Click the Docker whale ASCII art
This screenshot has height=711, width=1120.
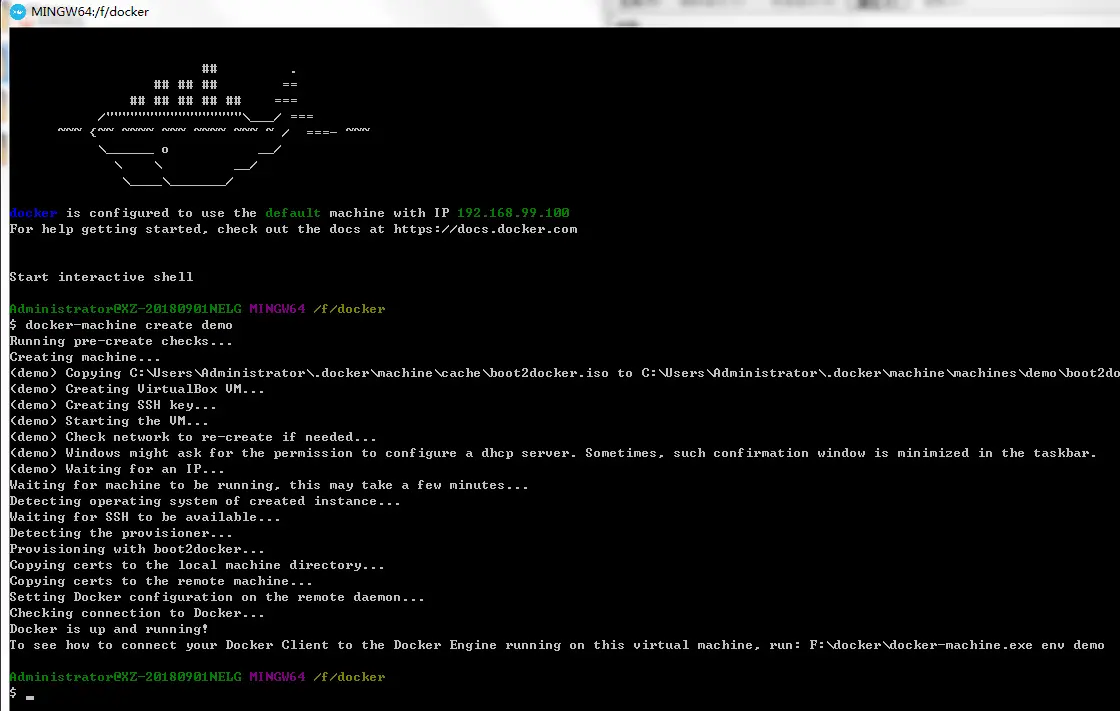(214, 125)
